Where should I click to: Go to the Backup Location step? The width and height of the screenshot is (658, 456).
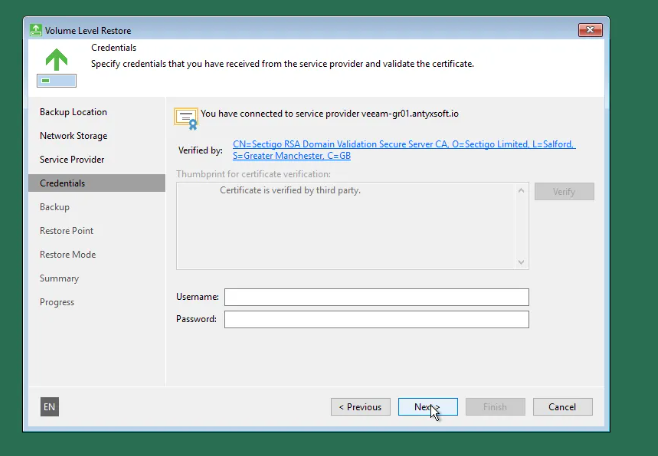tap(73, 112)
